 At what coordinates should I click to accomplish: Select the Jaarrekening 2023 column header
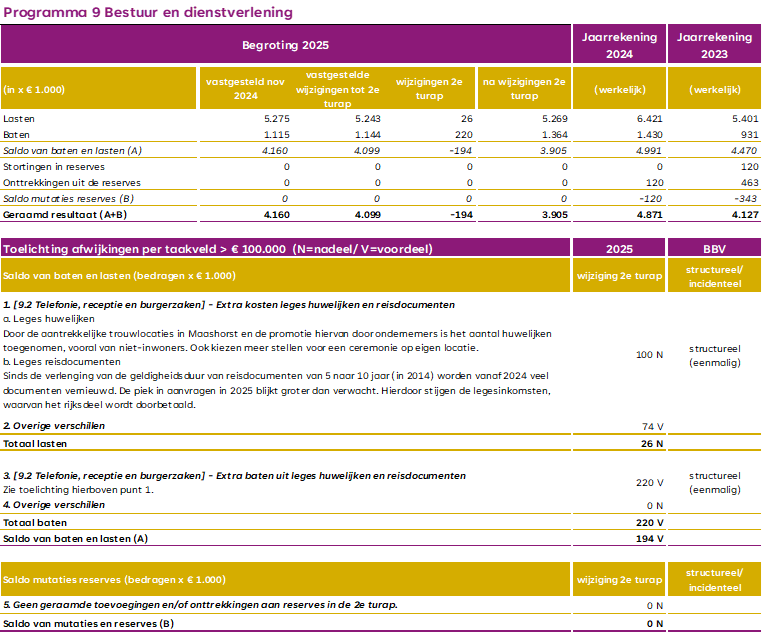[x=714, y=45]
